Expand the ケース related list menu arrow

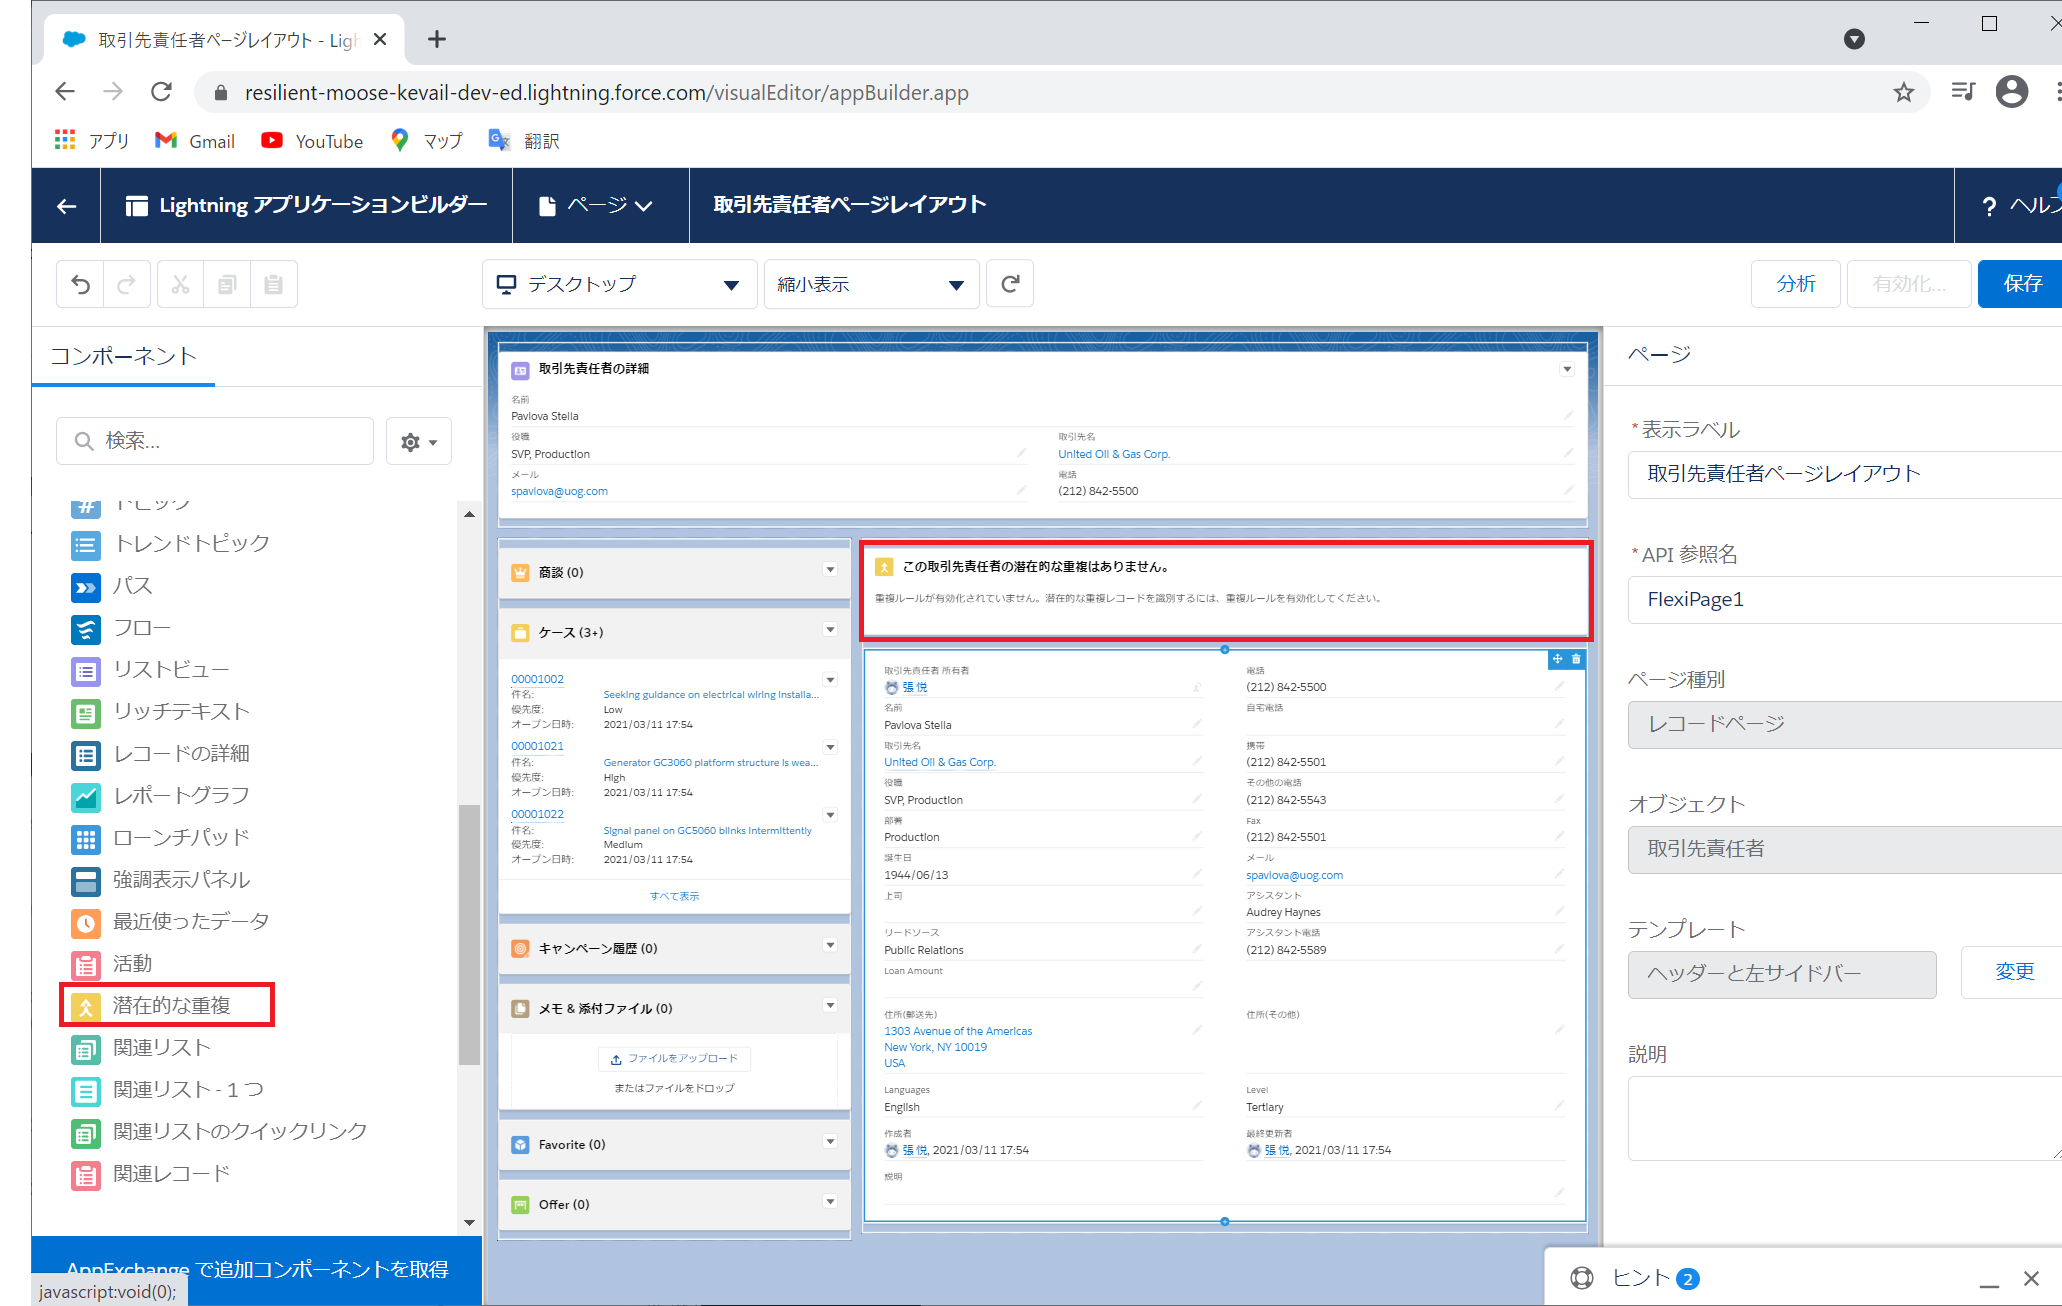coord(830,630)
